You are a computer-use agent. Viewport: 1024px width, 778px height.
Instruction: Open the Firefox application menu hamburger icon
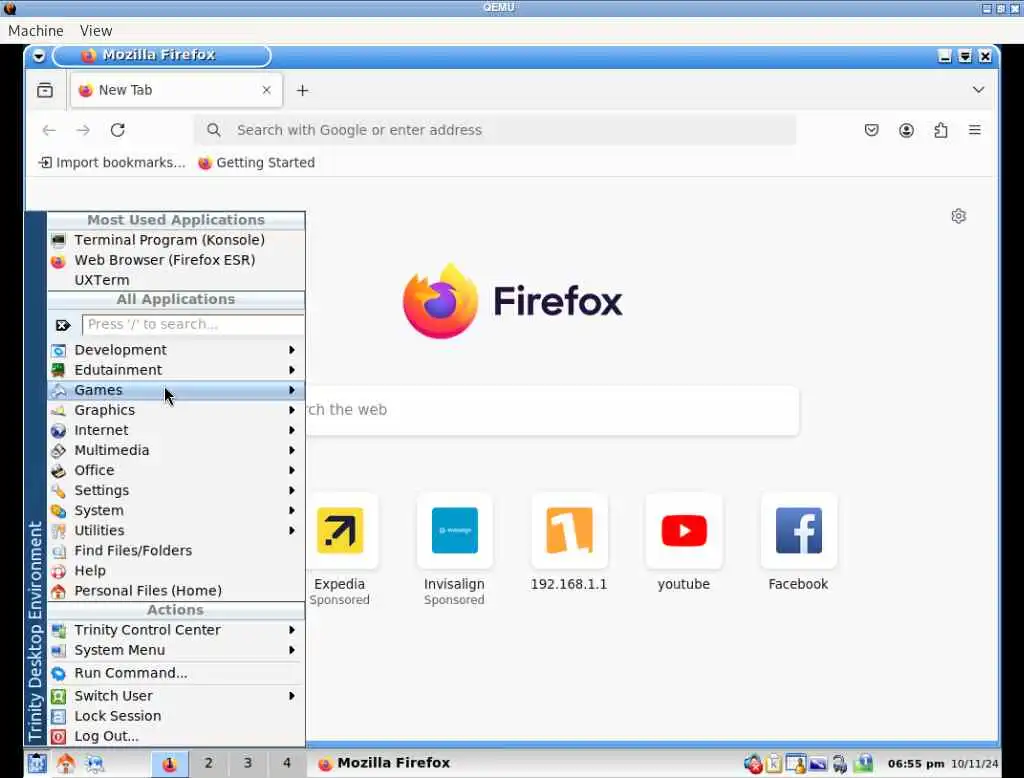[x=974, y=130]
